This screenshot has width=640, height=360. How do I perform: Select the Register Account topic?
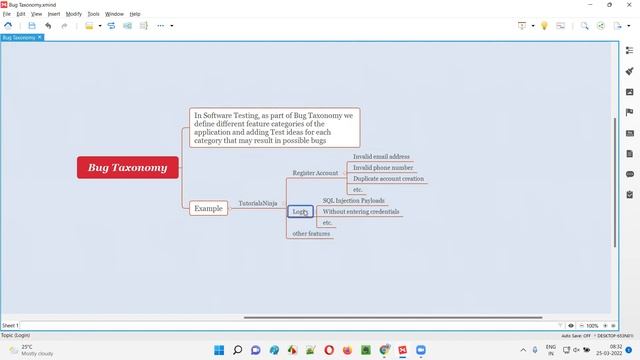point(315,173)
